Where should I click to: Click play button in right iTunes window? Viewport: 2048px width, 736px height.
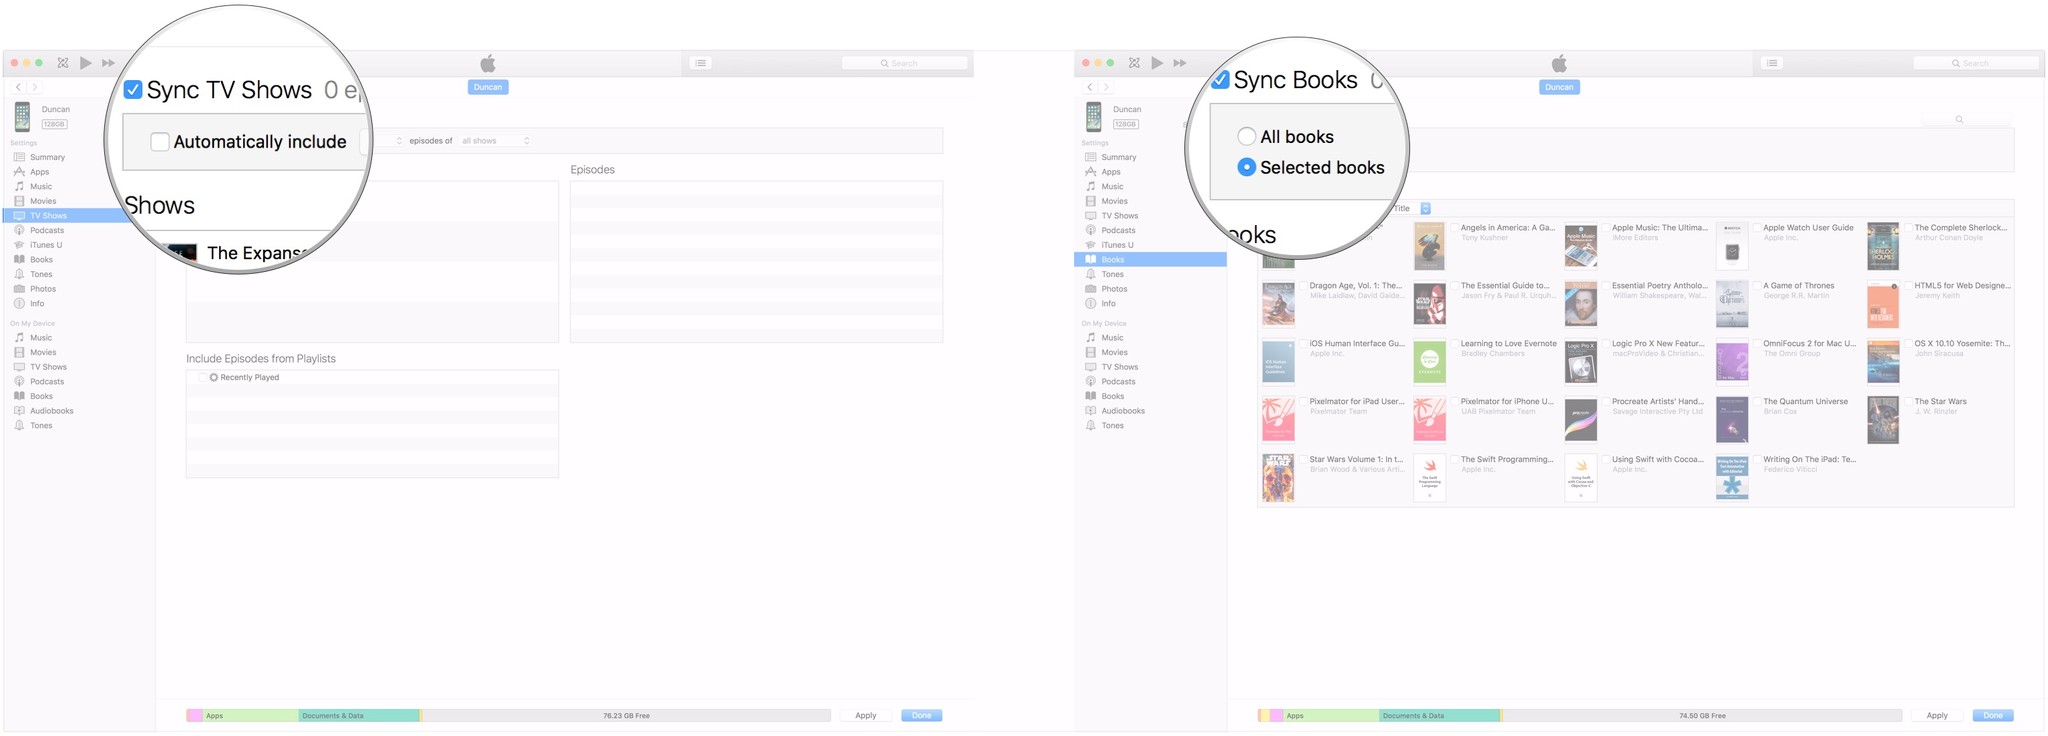coord(1157,63)
